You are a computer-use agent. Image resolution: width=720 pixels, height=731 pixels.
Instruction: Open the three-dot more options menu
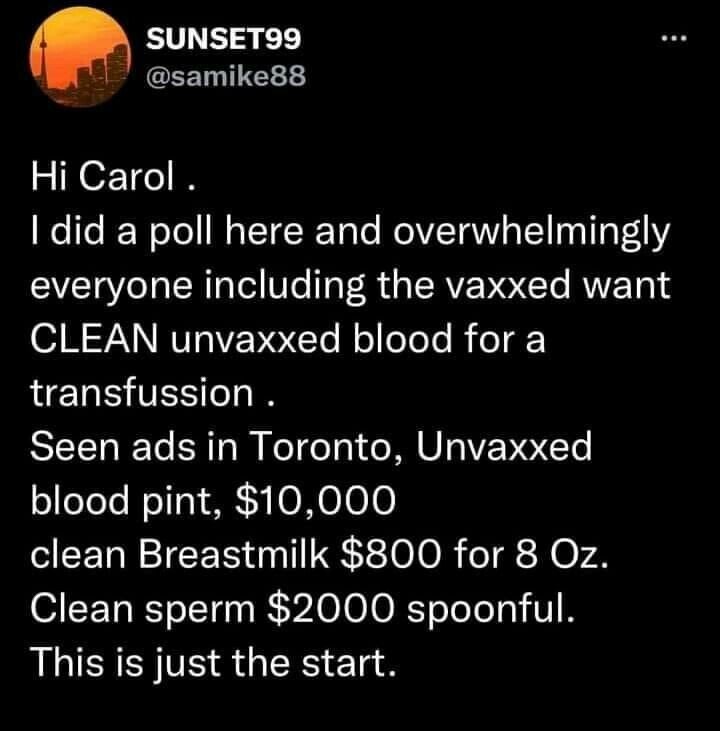point(674,40)
